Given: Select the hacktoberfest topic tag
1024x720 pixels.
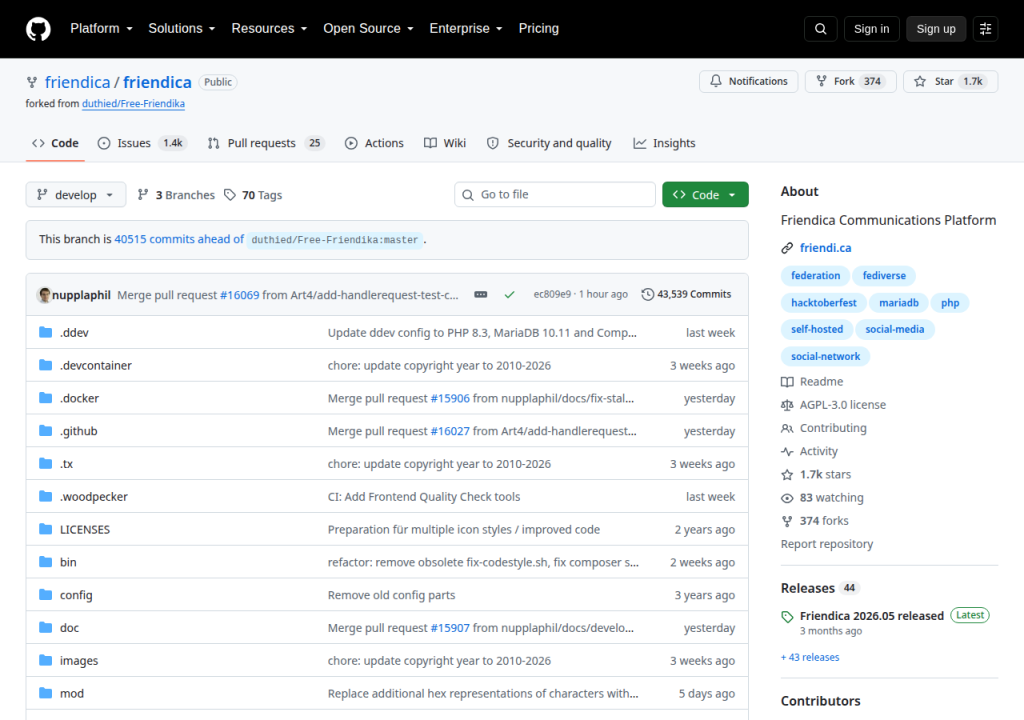Looking at the screenshot, I should point(824,303).
